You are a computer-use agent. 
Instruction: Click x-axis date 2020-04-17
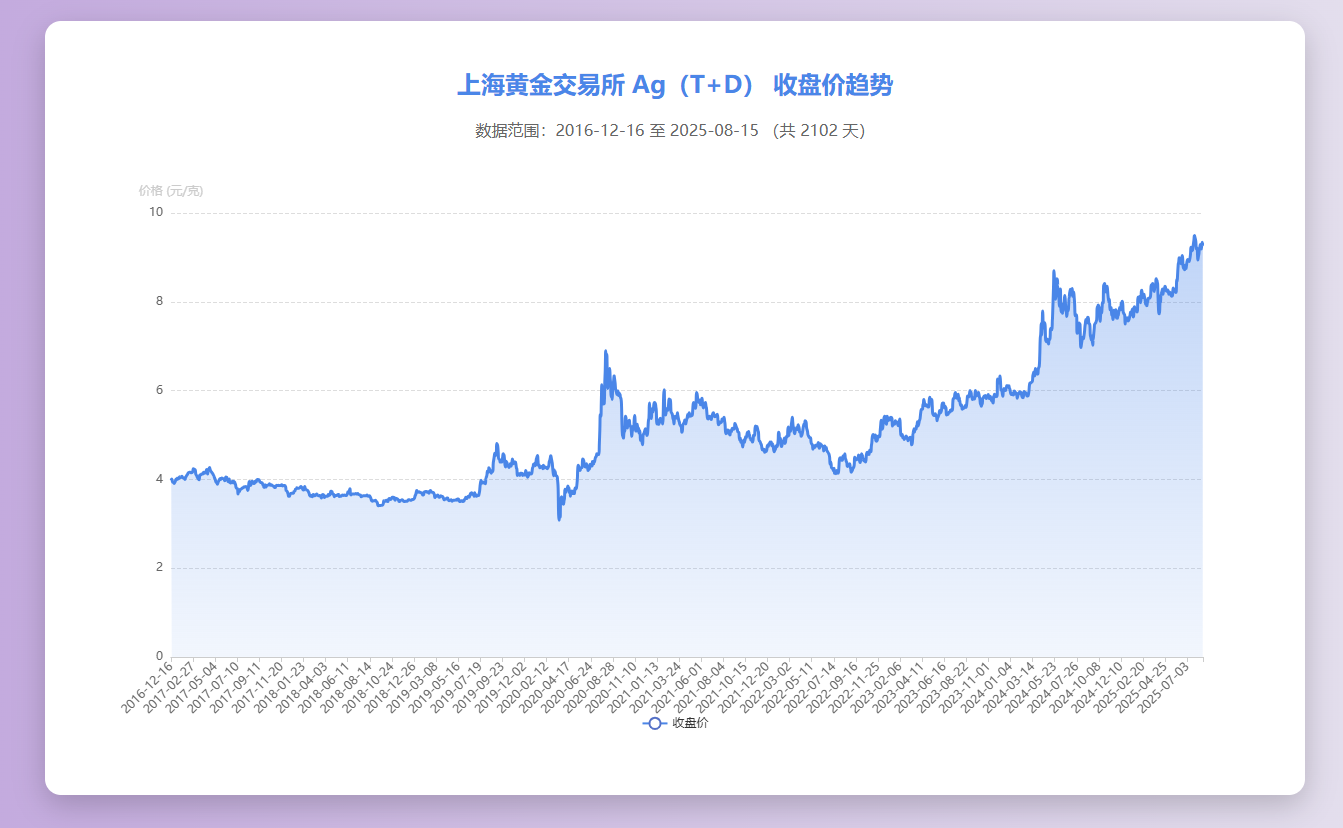click(544, 687)
